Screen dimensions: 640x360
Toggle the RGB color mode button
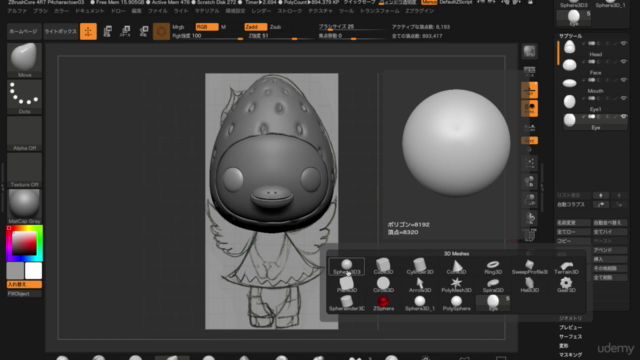point(207,27)
